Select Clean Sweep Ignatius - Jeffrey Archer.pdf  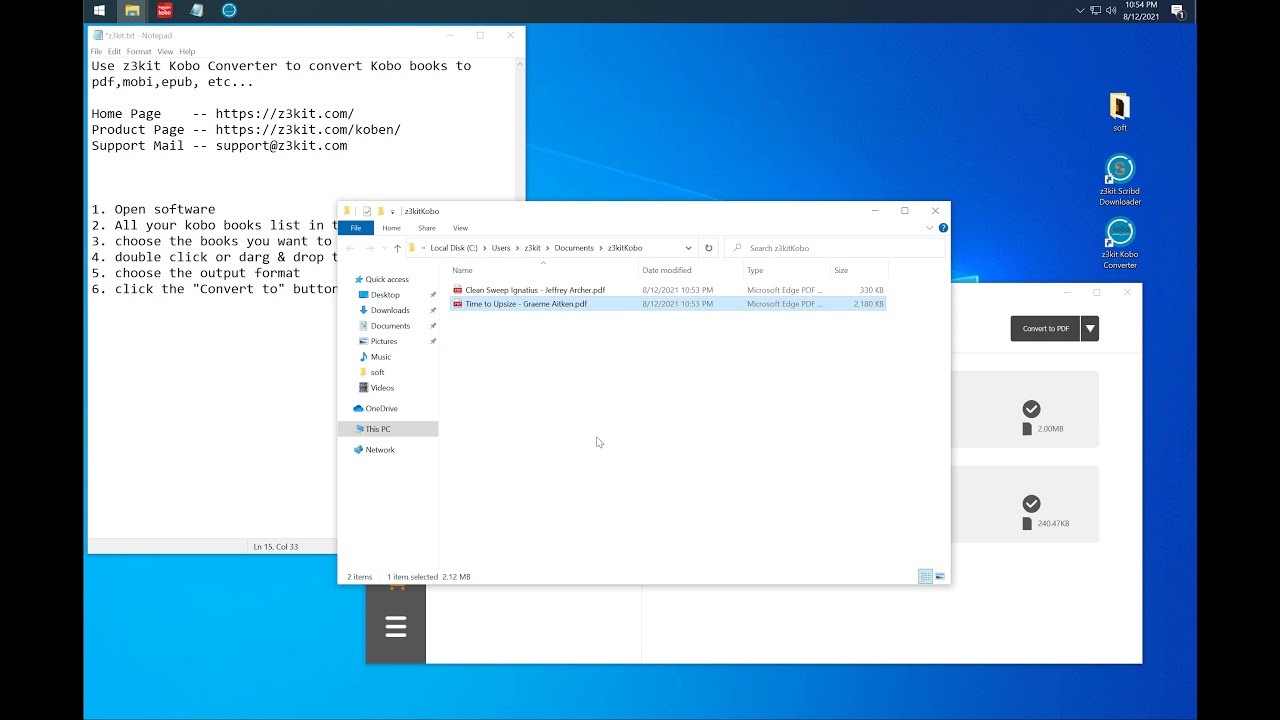coord(667,290)
